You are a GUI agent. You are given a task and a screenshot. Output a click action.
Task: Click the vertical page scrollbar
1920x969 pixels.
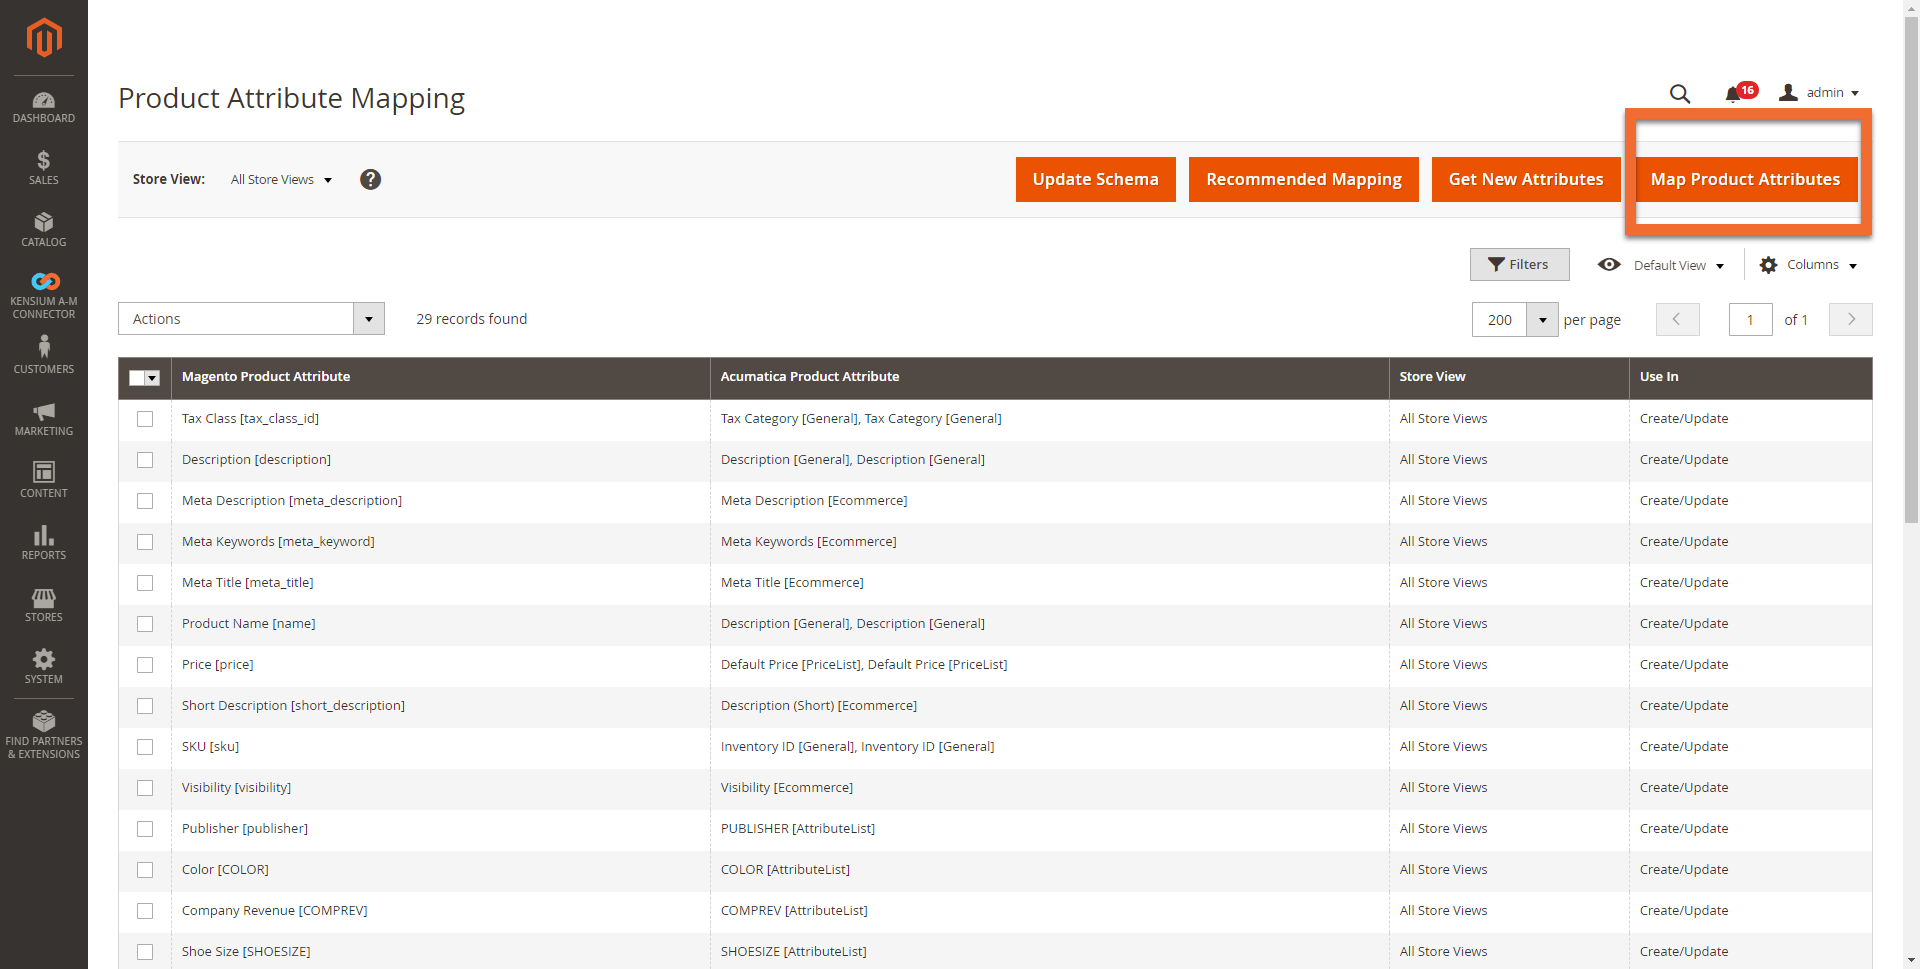(x=1911, y=270)
